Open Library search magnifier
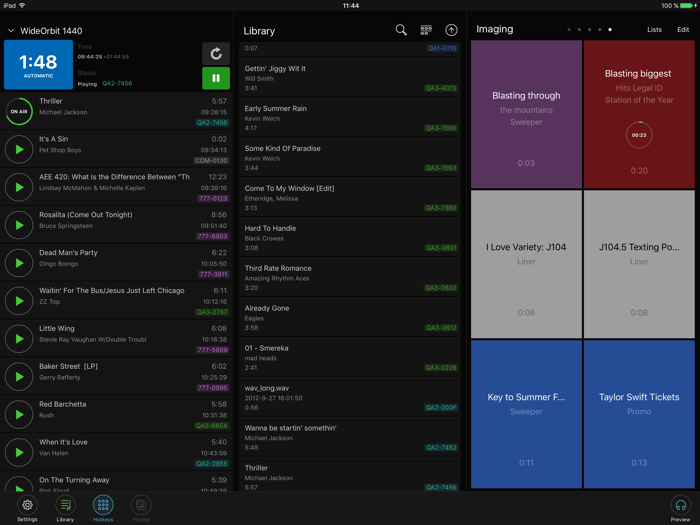700x525 pixels. 401,30
